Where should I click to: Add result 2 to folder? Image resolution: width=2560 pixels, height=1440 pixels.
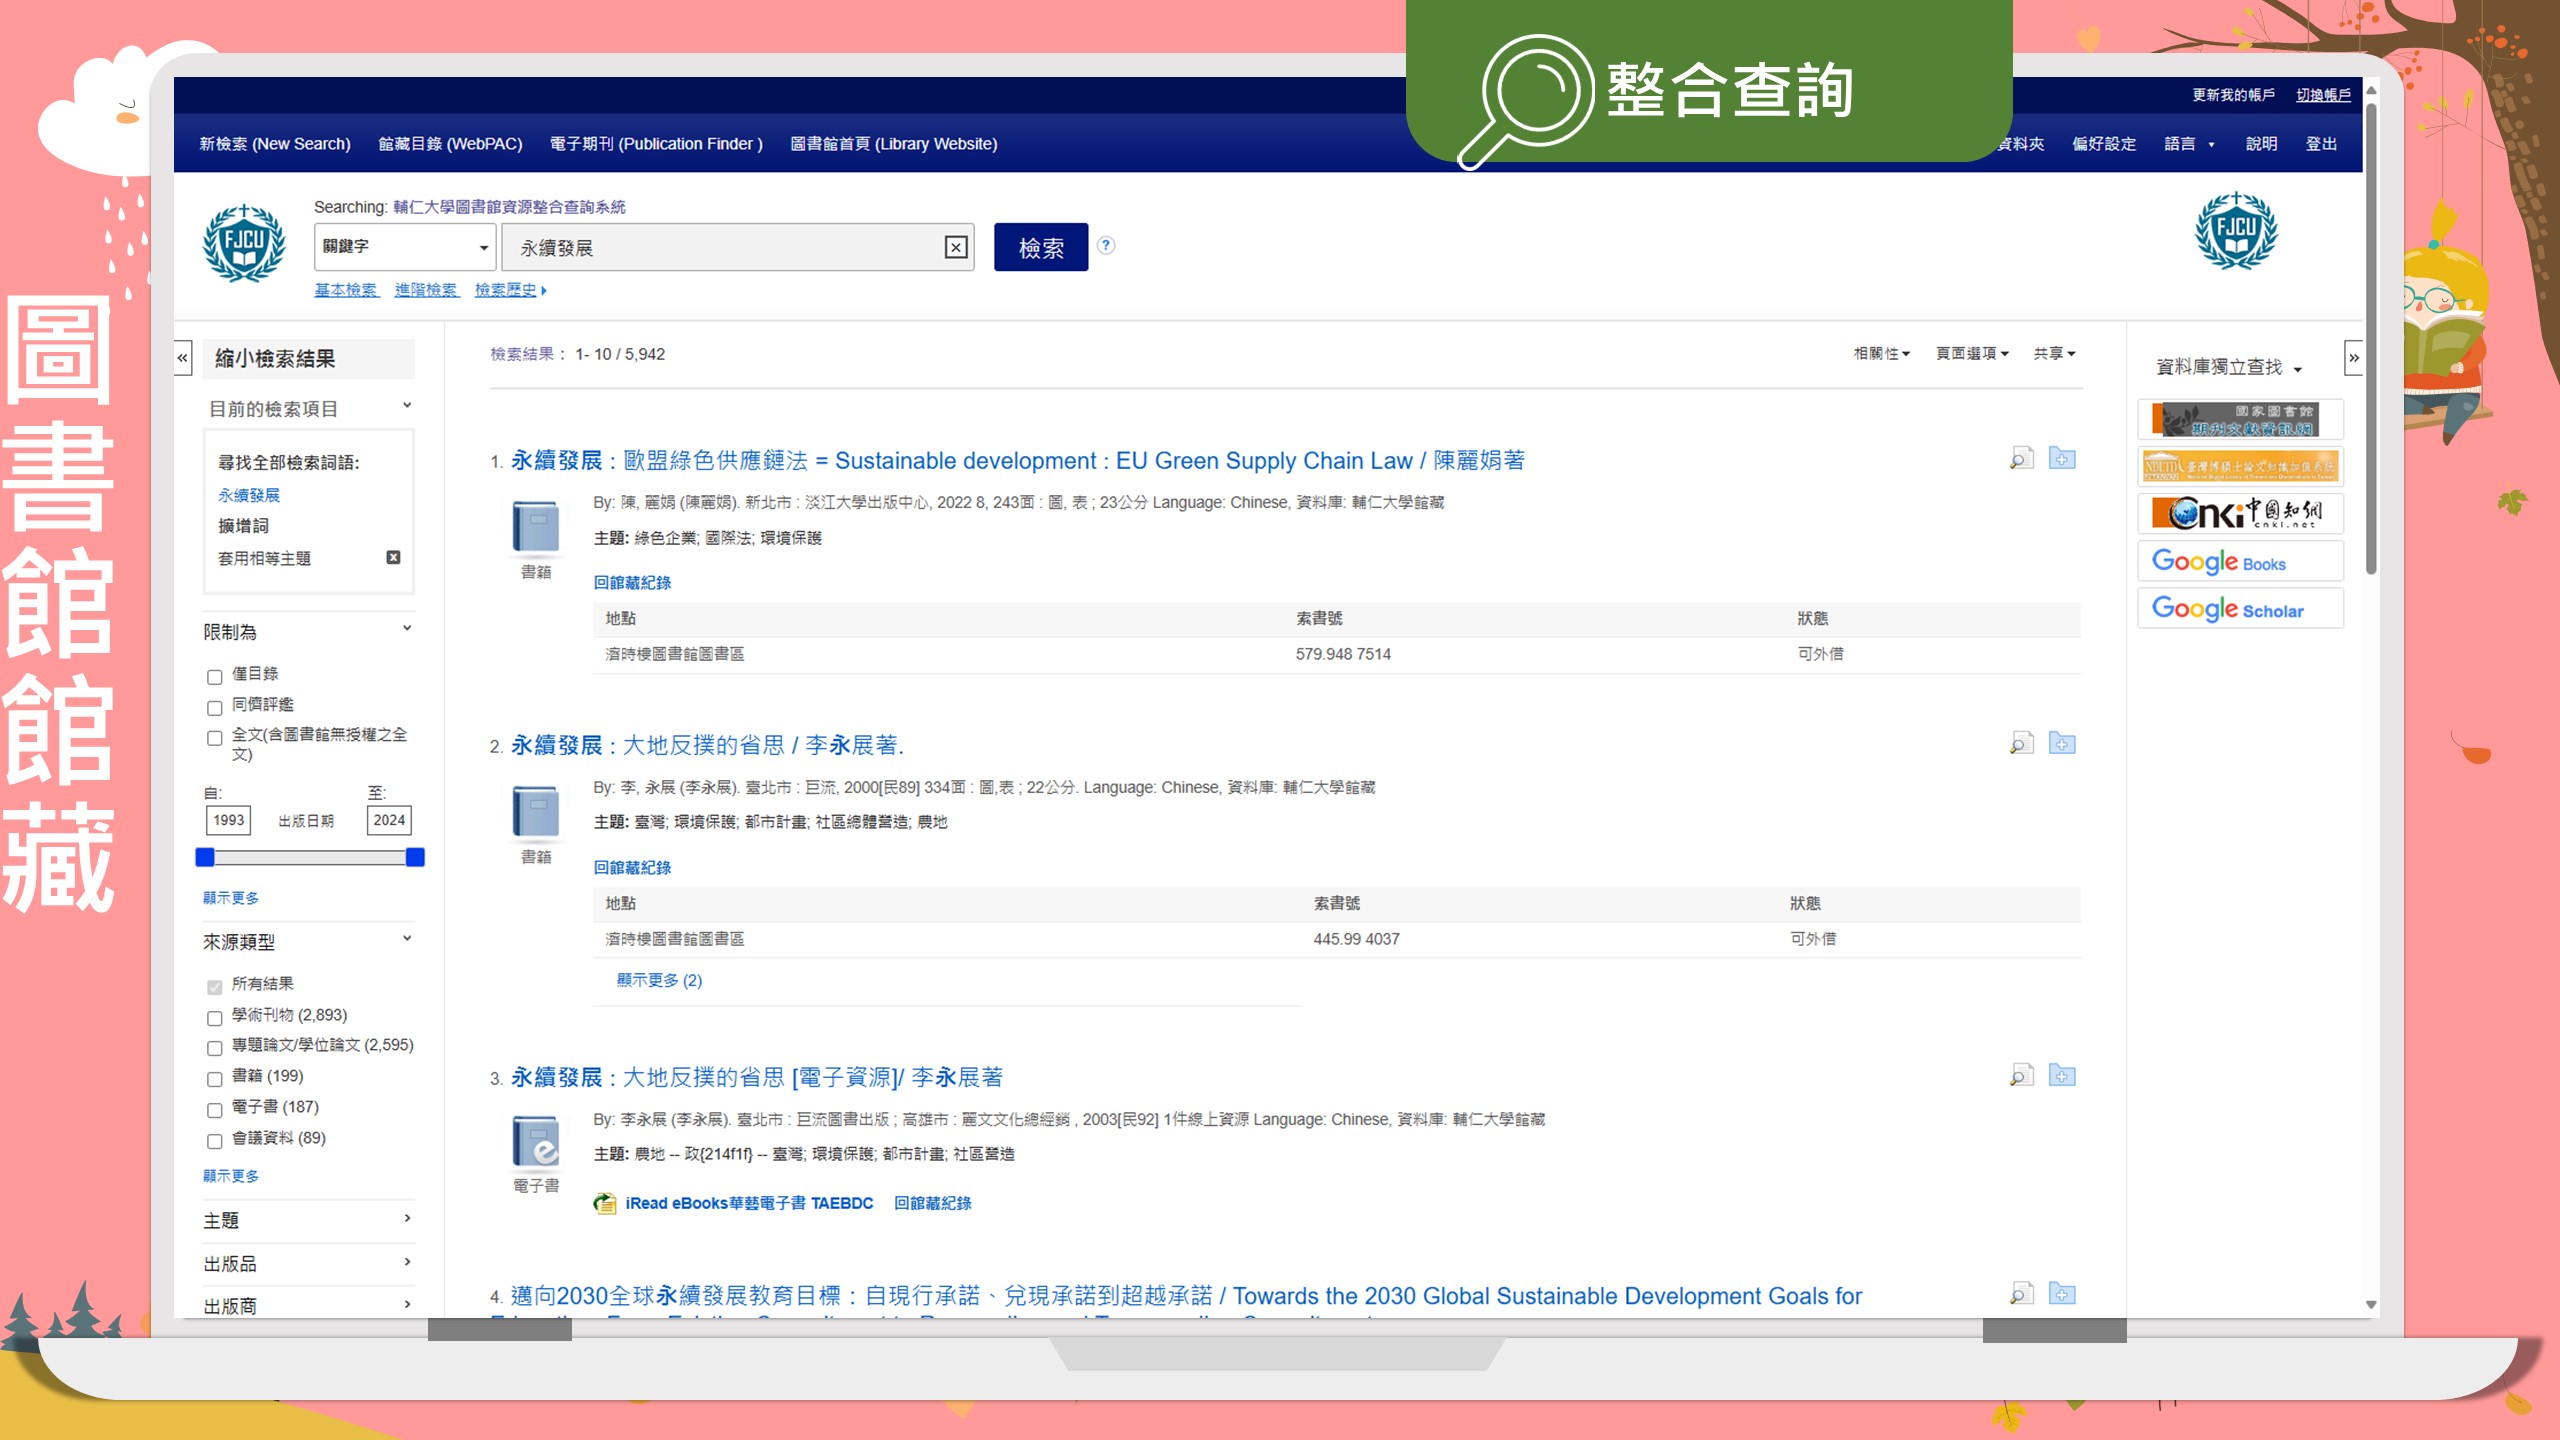click(2062, 744)
